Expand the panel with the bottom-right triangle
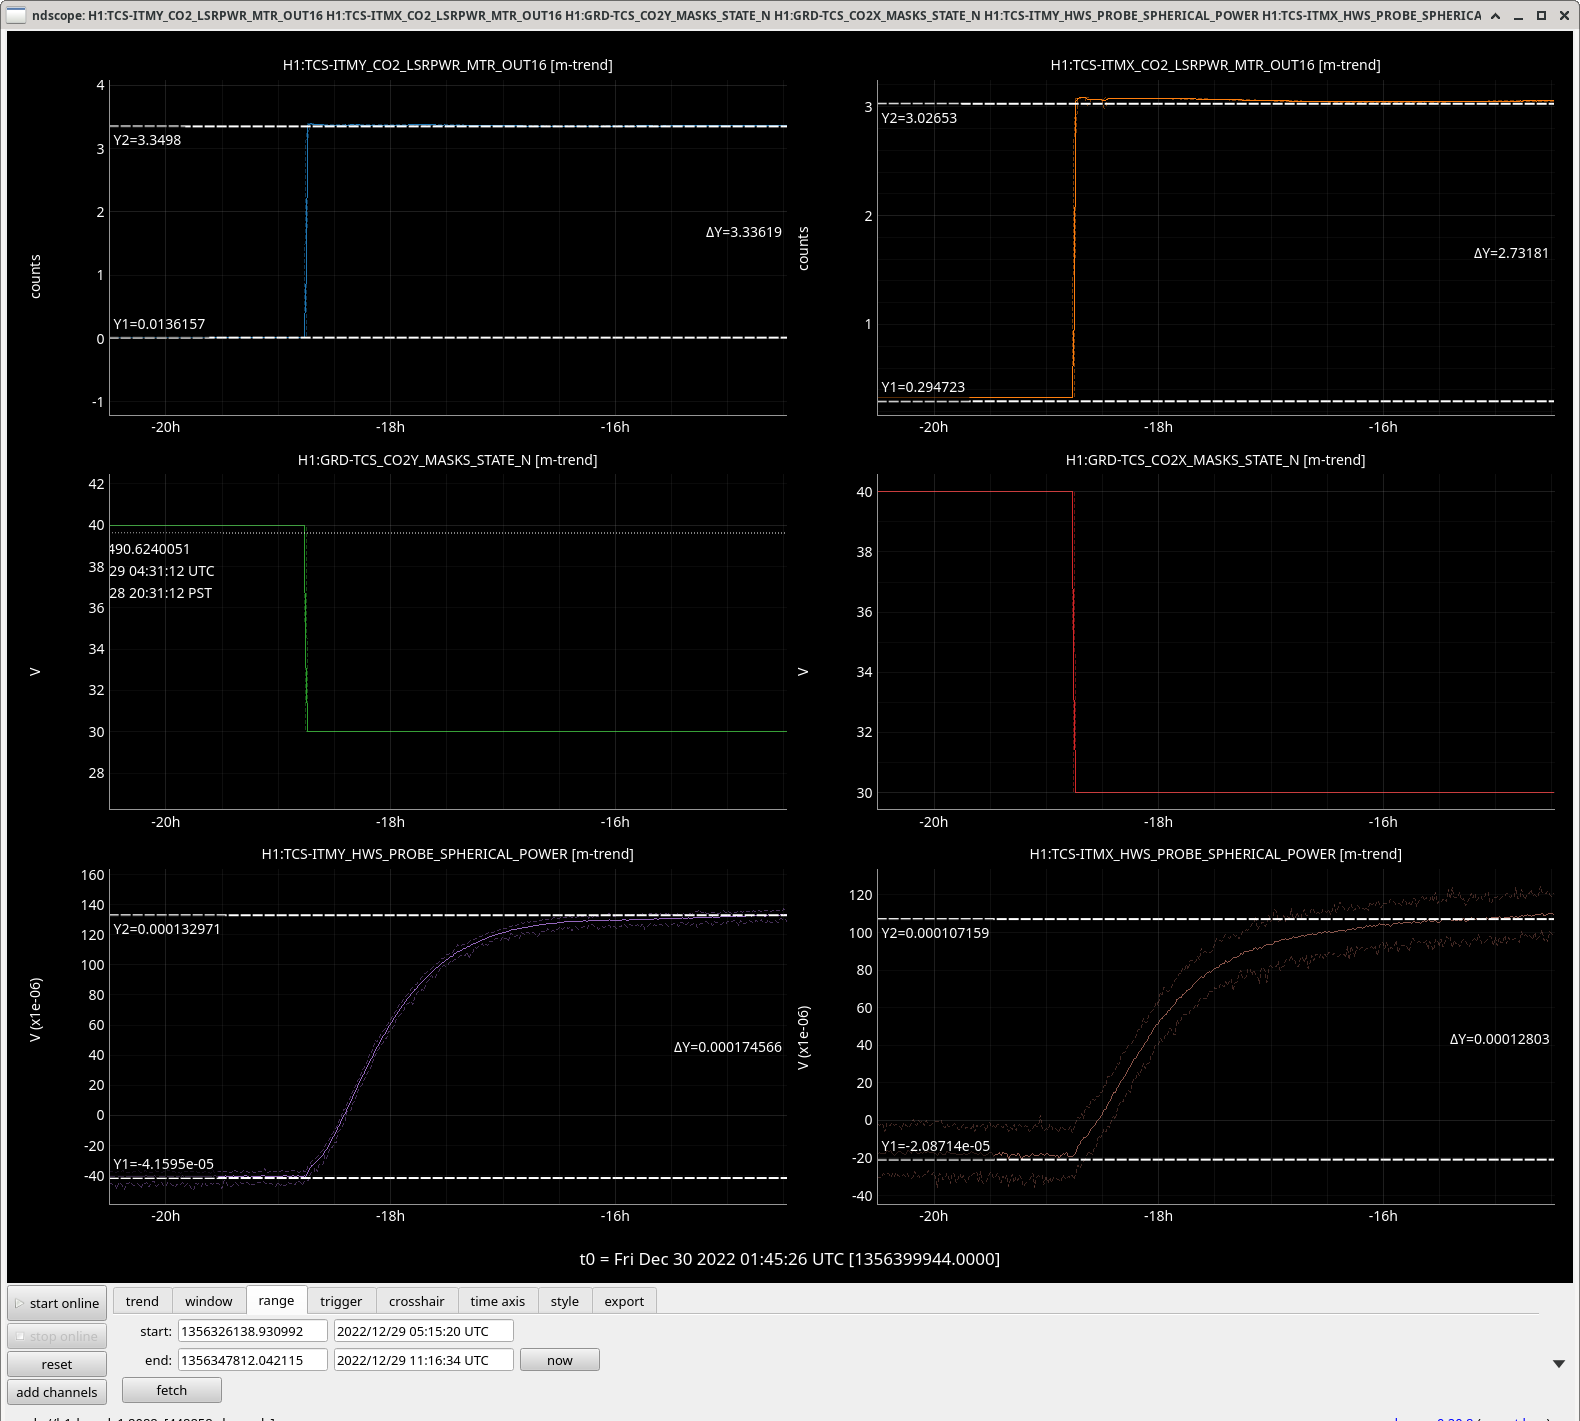1580x1421 pixels. 1558,1364
